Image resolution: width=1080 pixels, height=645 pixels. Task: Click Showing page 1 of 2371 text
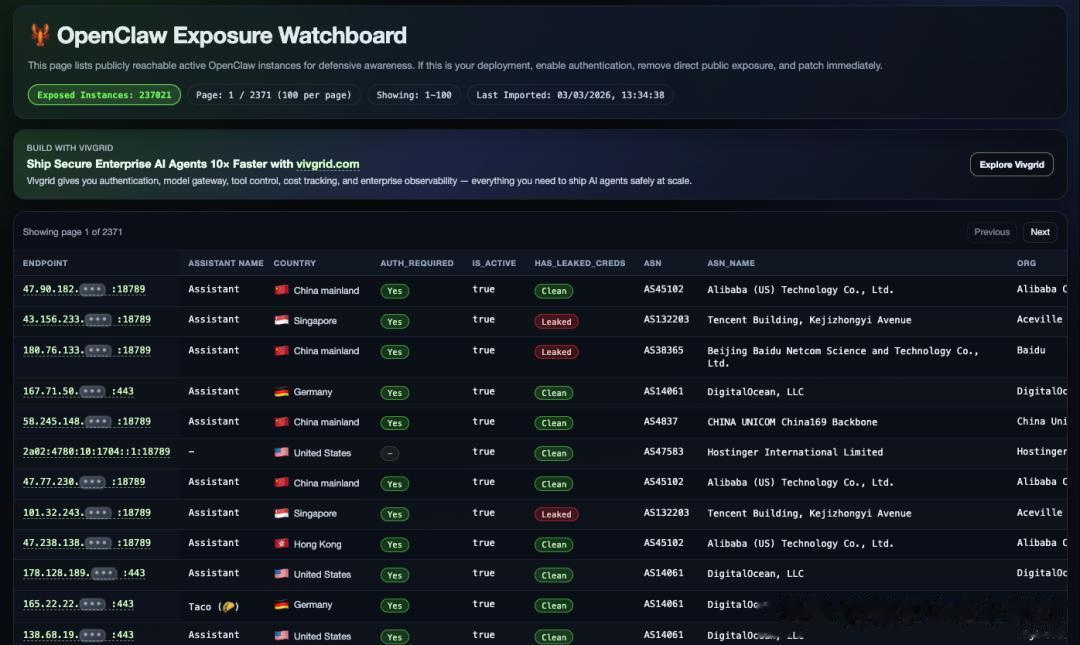click(72, 232)
